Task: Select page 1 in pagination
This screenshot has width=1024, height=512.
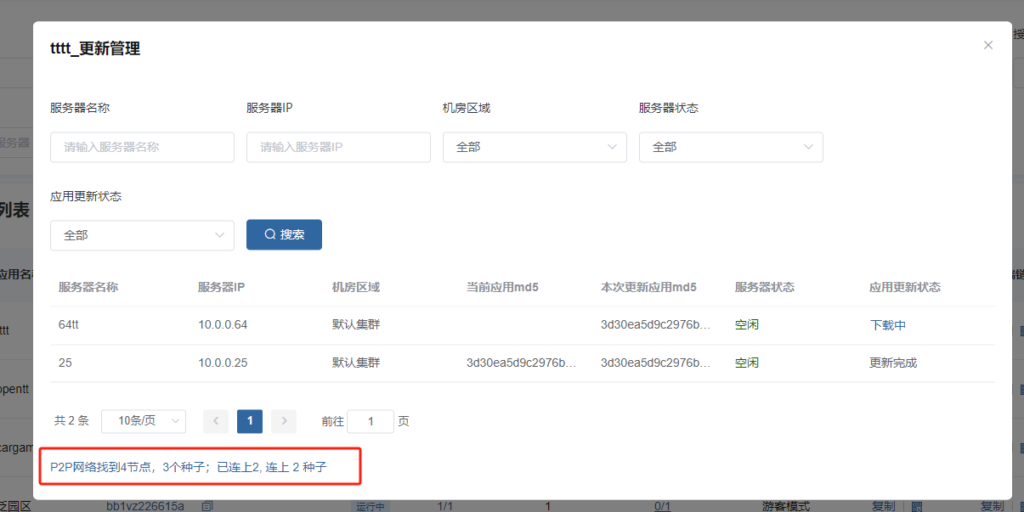Action: pos(250,421)
